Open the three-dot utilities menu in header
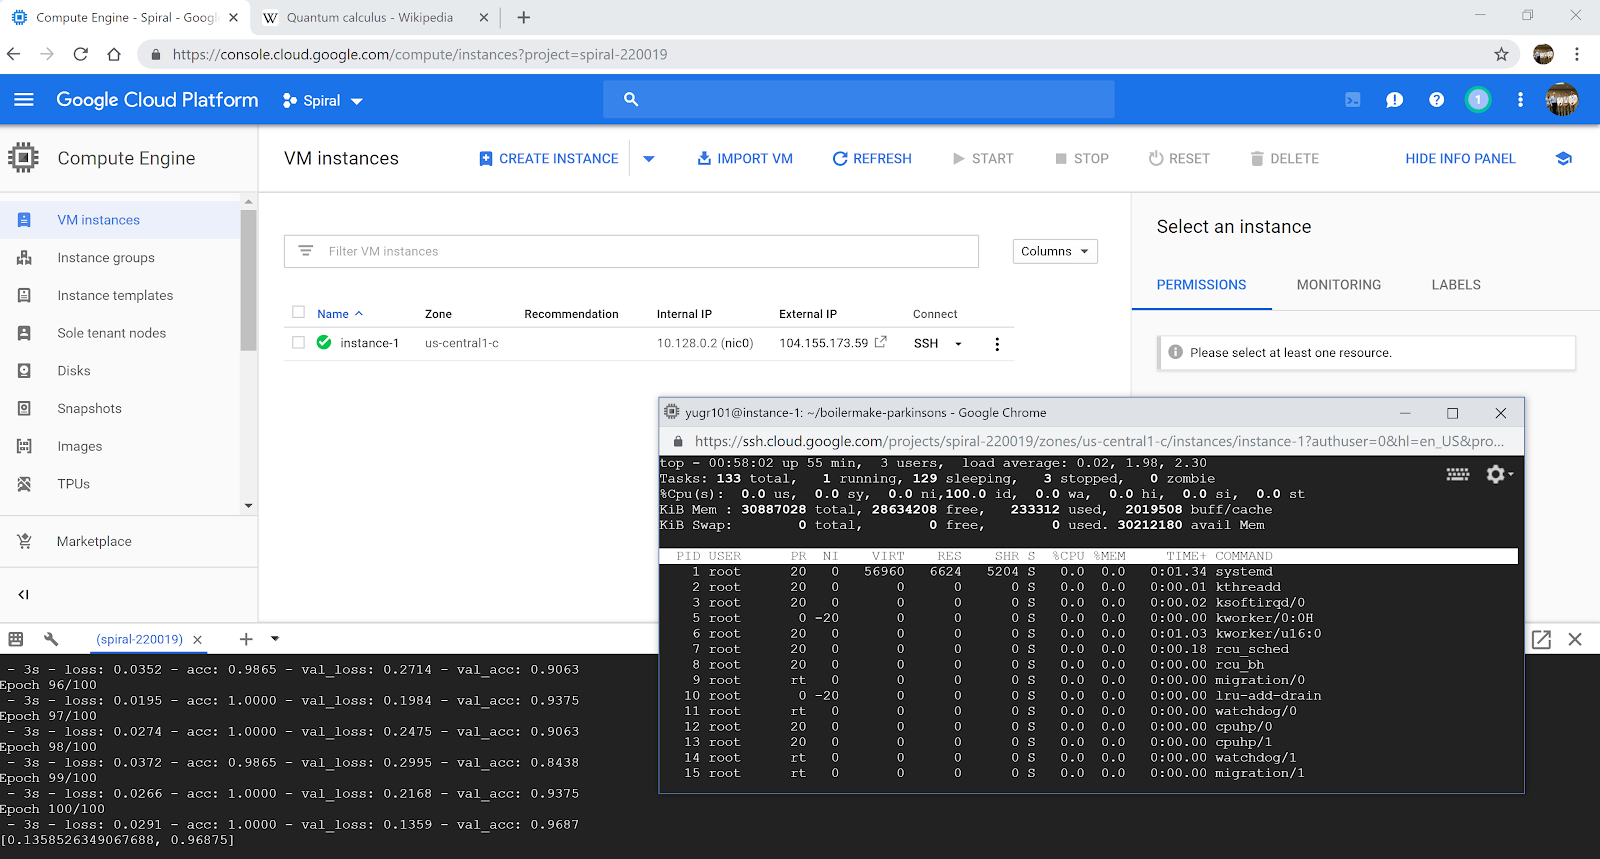The height and width of the screenshot is (859, 1600). (1520, 100)
